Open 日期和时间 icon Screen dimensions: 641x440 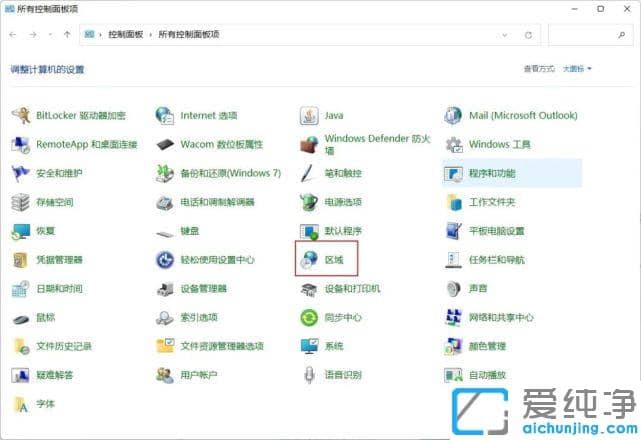pyautogui.click(x=21, y=289)
